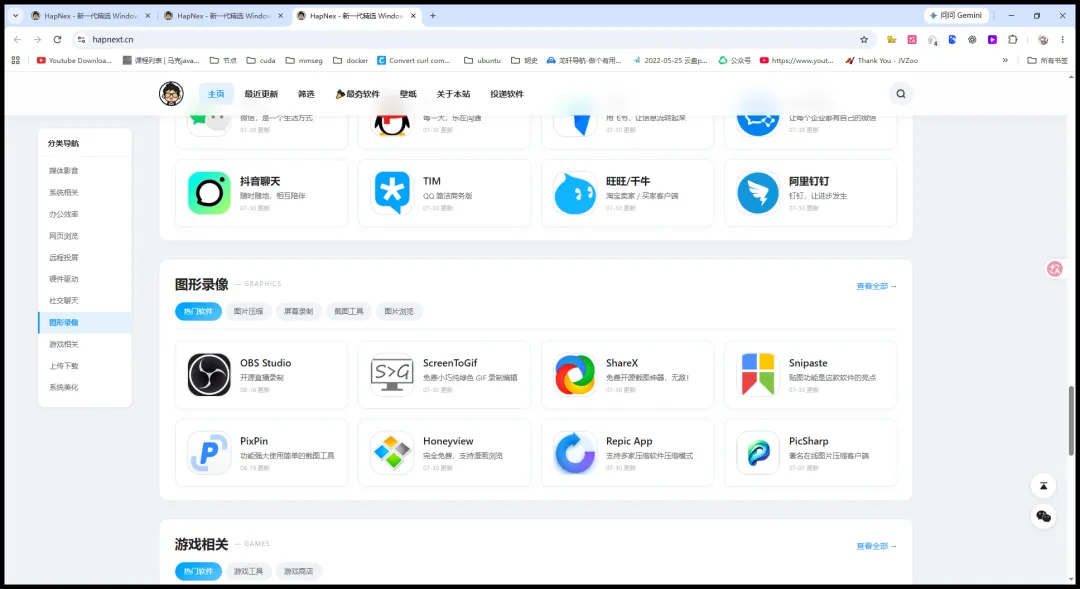Open the Snipaste app icon
This screenshot has width=1080, height=589.
[758, 375]
